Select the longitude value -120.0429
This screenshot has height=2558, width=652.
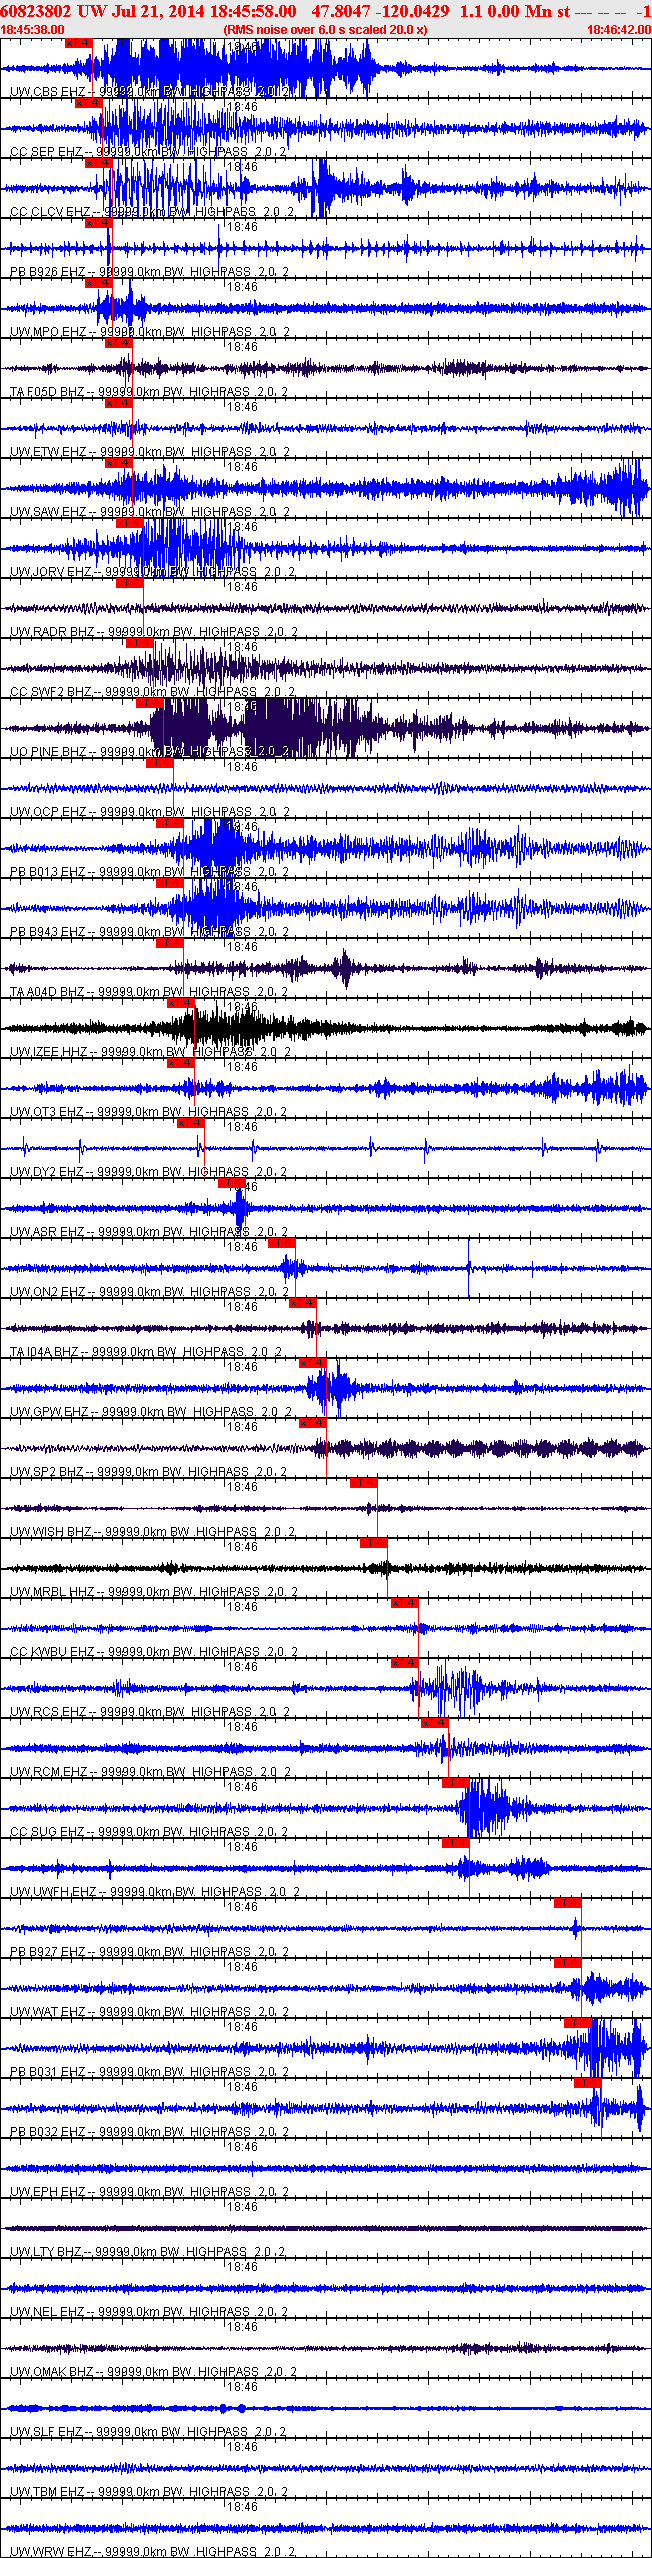[412, 11]
